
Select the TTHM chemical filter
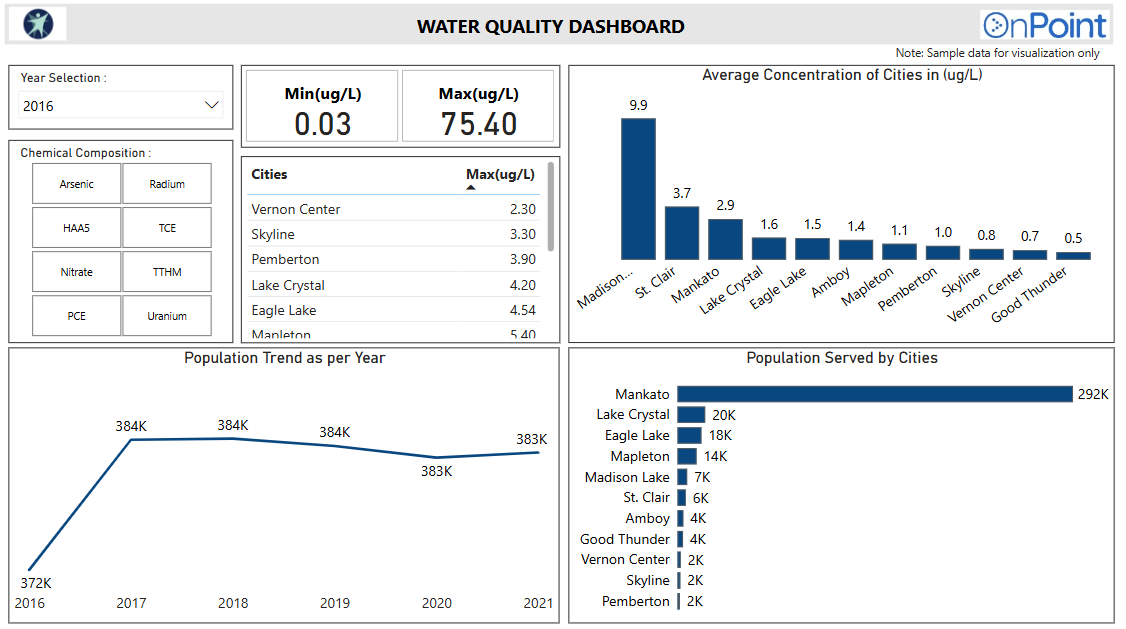tap(167, 272)
